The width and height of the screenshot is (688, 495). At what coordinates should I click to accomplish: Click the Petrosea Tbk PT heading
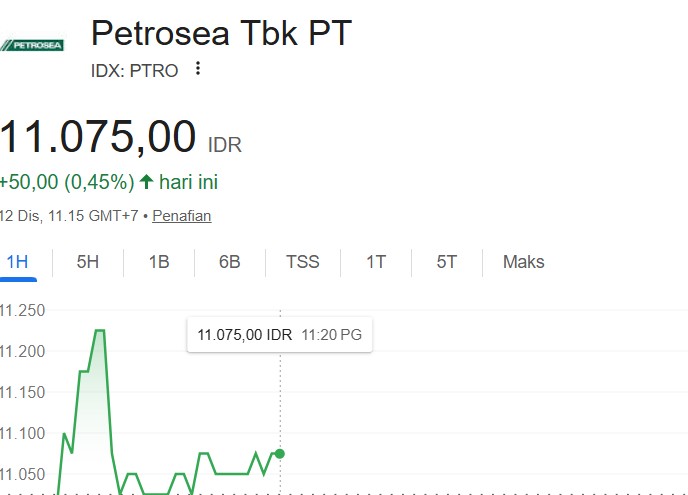(221, 33)
